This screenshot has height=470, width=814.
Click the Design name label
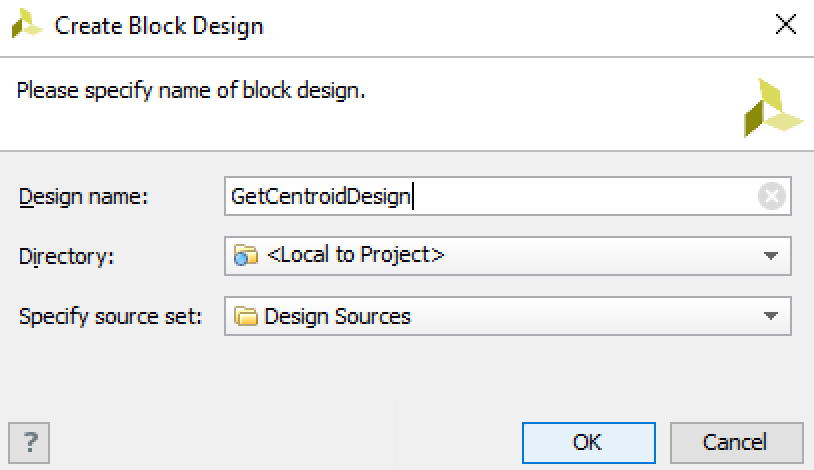[x=84, y=197]
